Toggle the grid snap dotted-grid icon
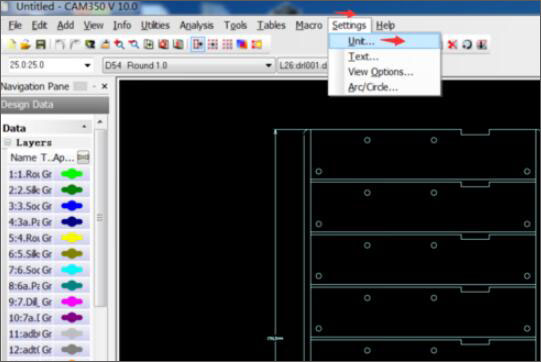541x362 pixels. coord(227,44)
